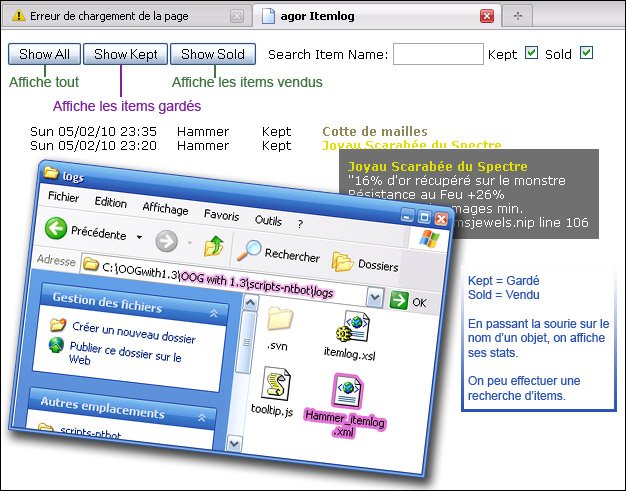The image size is (626, 491).
Task: Click the logs folder title icon
Action: tap(51, 172)
